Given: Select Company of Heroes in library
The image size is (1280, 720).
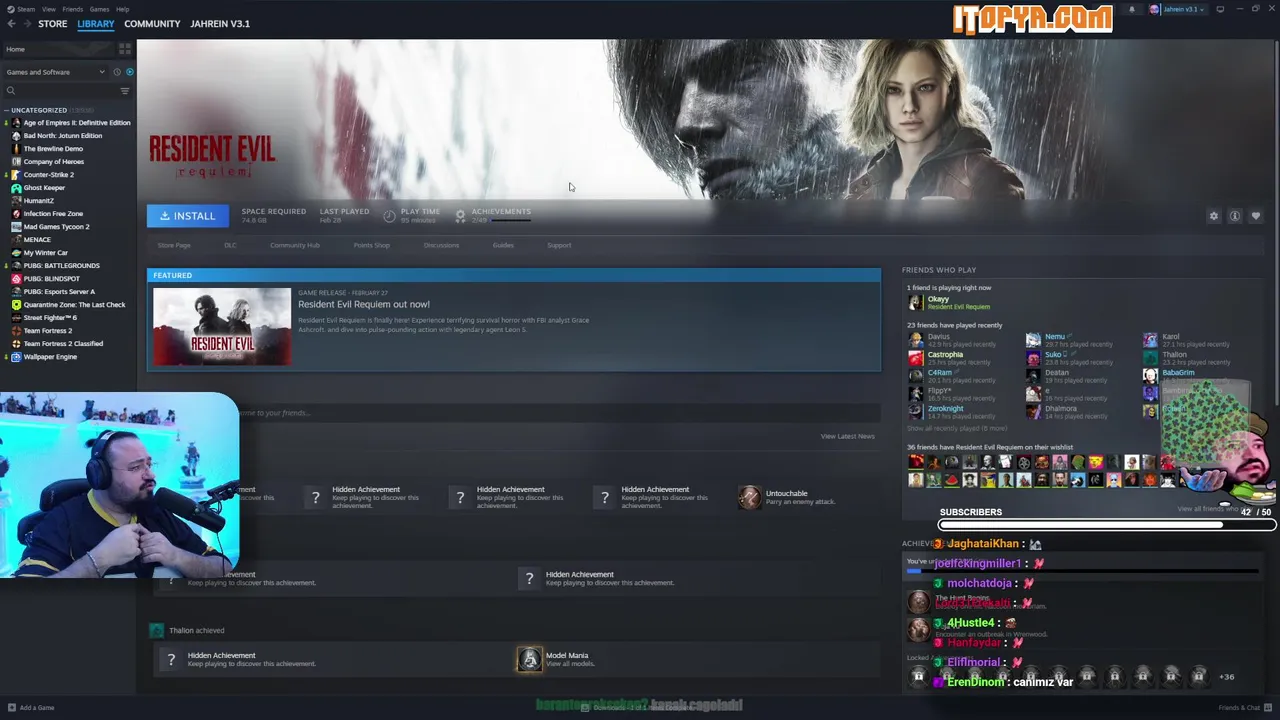Looking at the screenshot, I should (54, 162).
